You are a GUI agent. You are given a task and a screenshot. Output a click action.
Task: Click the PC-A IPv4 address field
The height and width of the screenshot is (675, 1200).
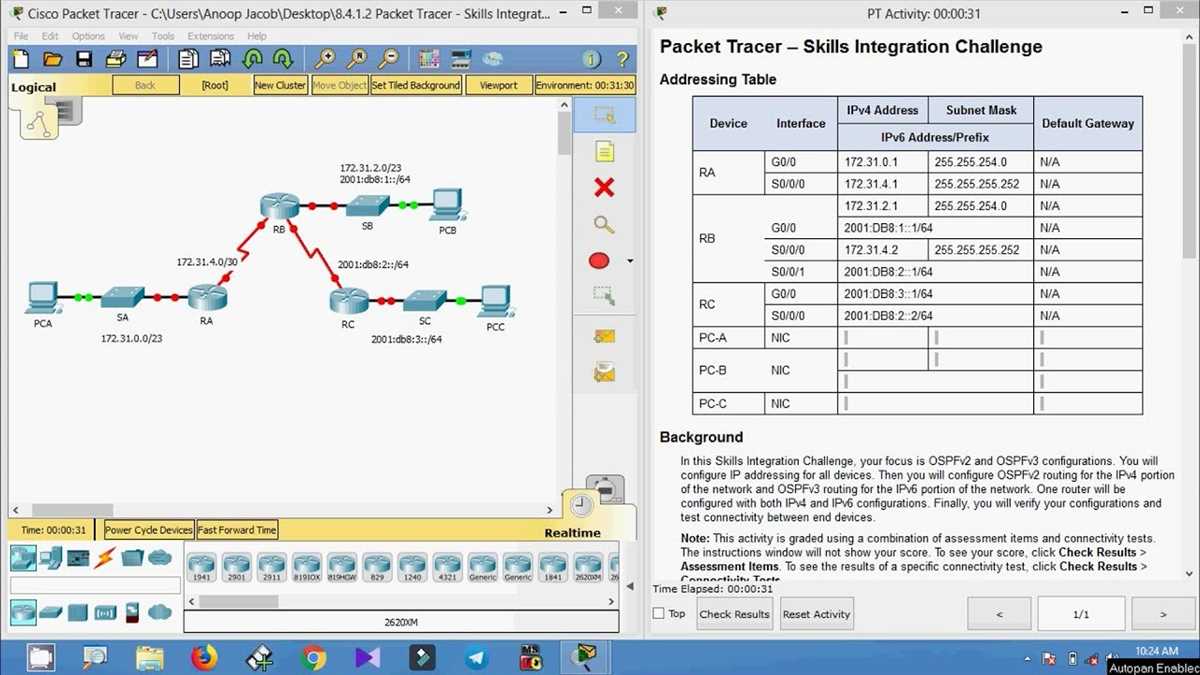tap(883, 338)
